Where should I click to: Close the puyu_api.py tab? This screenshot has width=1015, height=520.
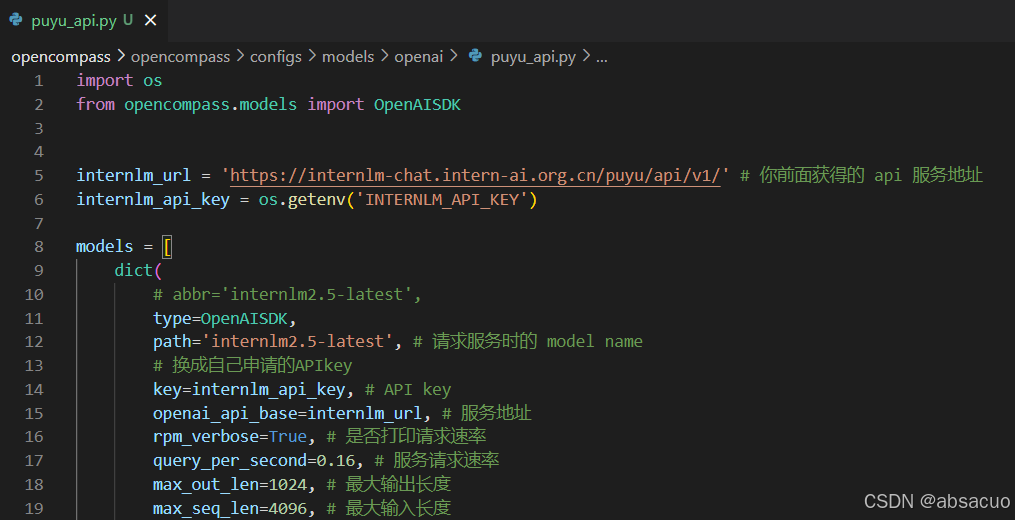tap(150, 21)
